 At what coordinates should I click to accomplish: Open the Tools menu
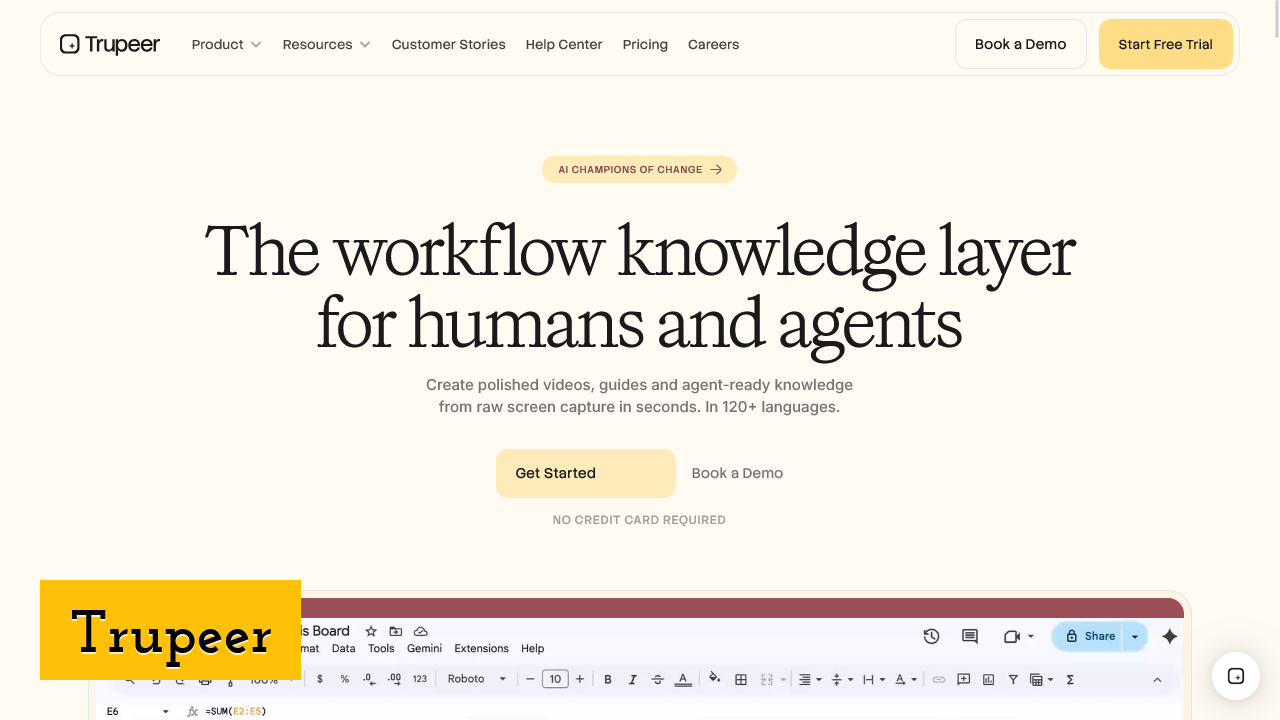[381, 648]
